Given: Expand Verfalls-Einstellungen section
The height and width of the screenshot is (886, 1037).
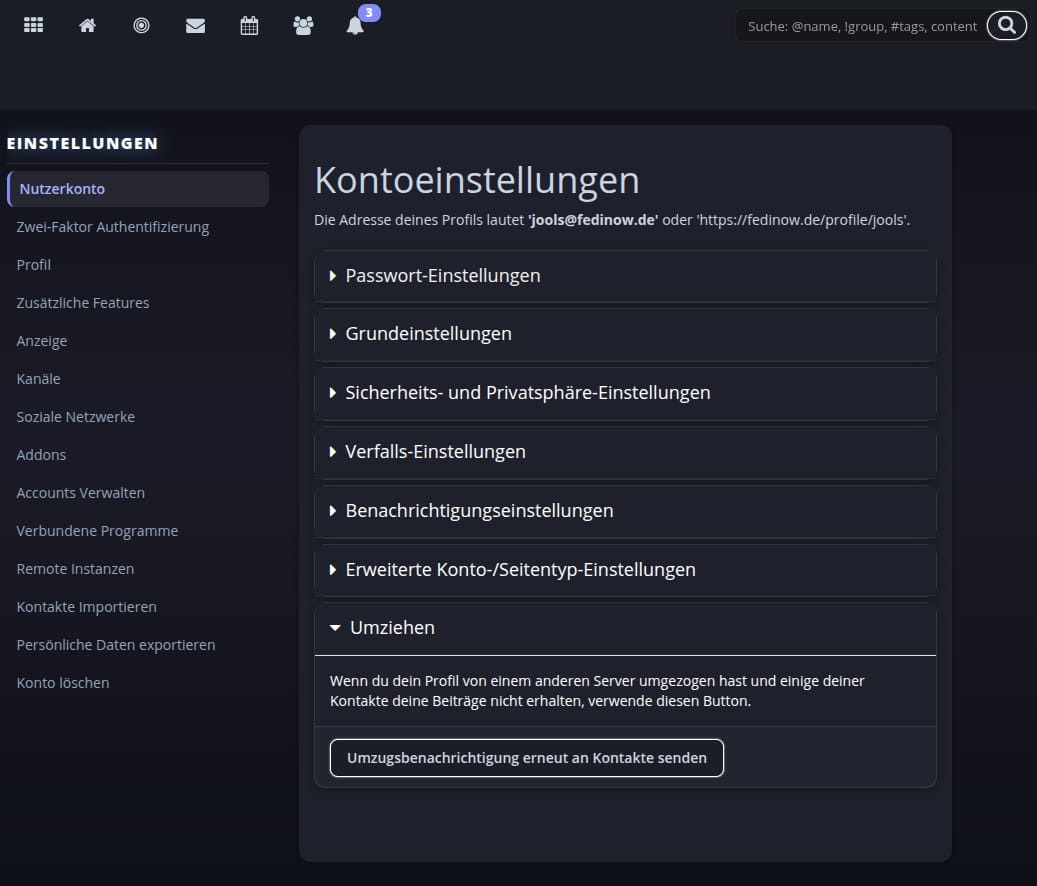Looking at the screenshot, I should 435,452.
